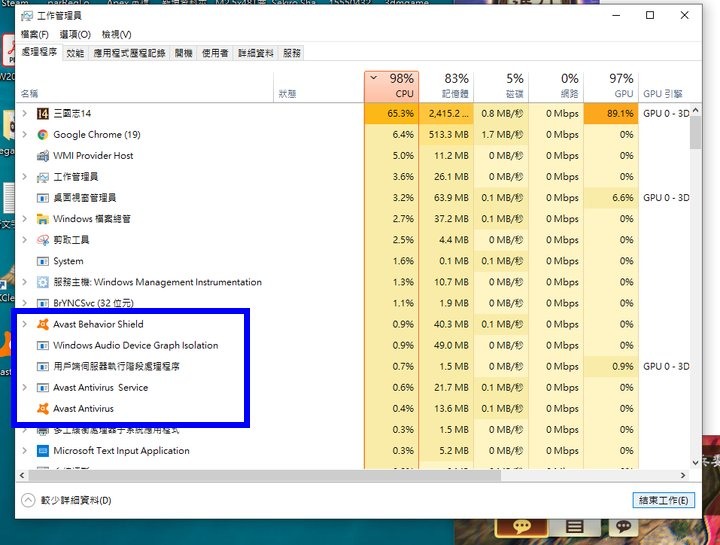
Task: Click the 三國志14 process icon
Action: pos(43,113)
